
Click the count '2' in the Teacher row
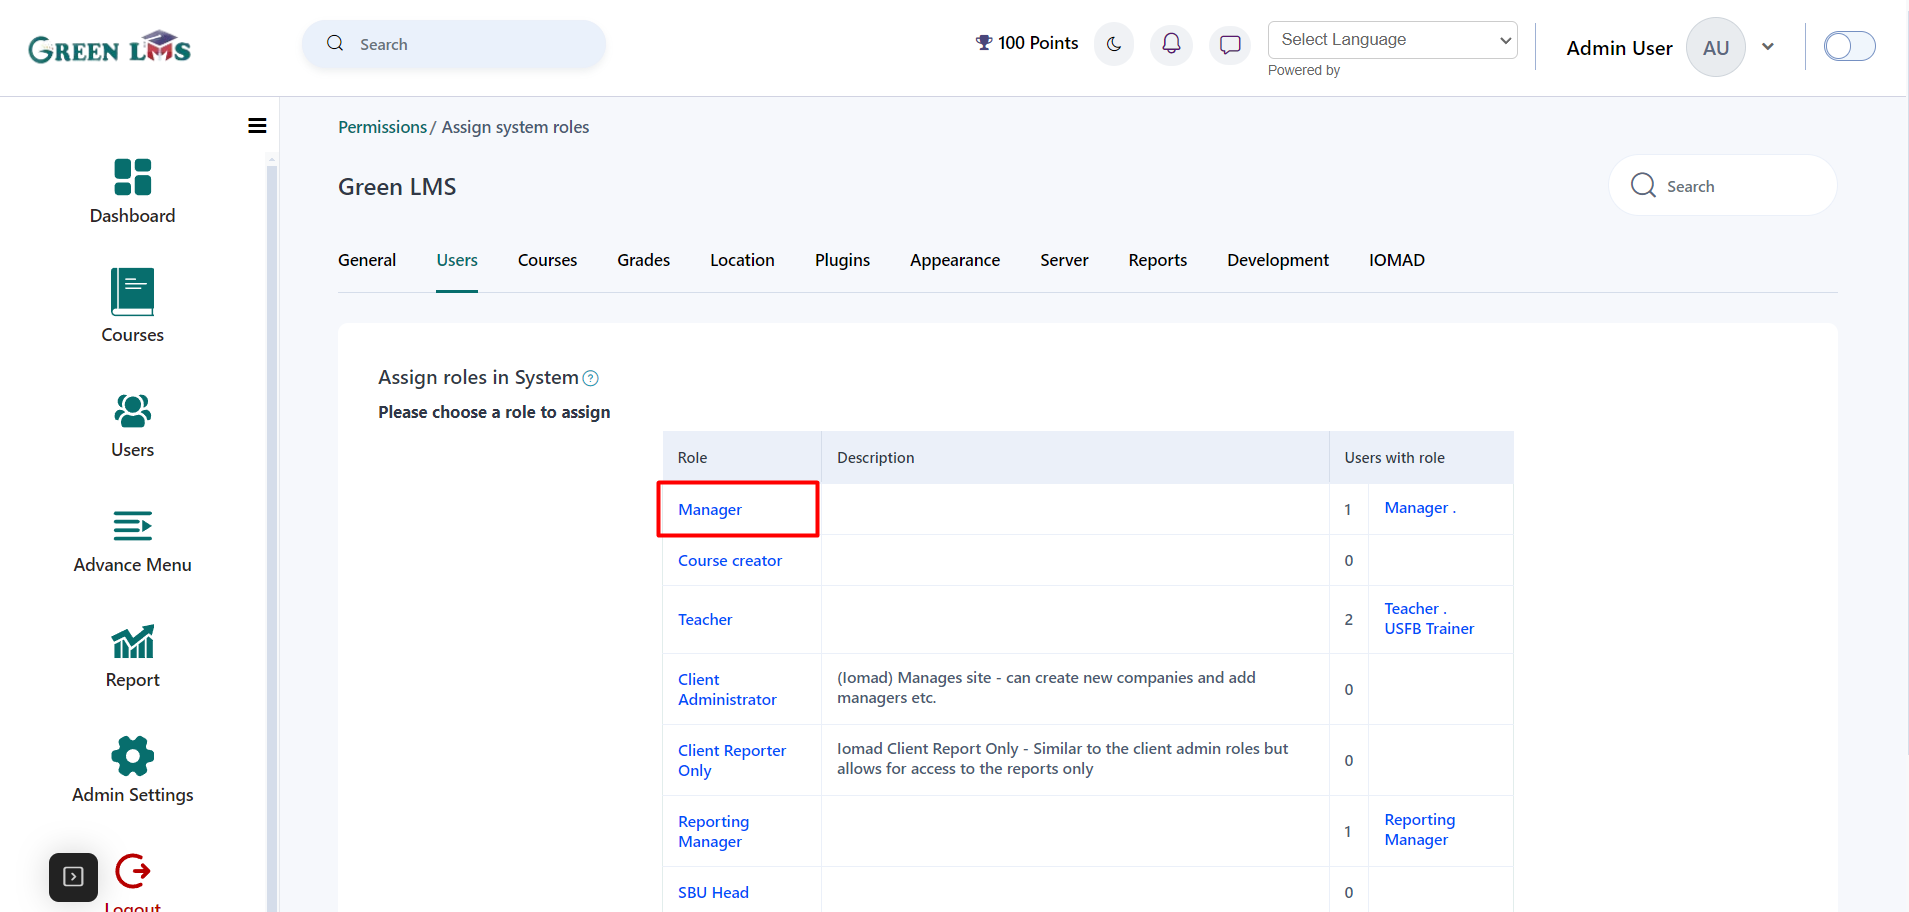[x=1349, y=620]
